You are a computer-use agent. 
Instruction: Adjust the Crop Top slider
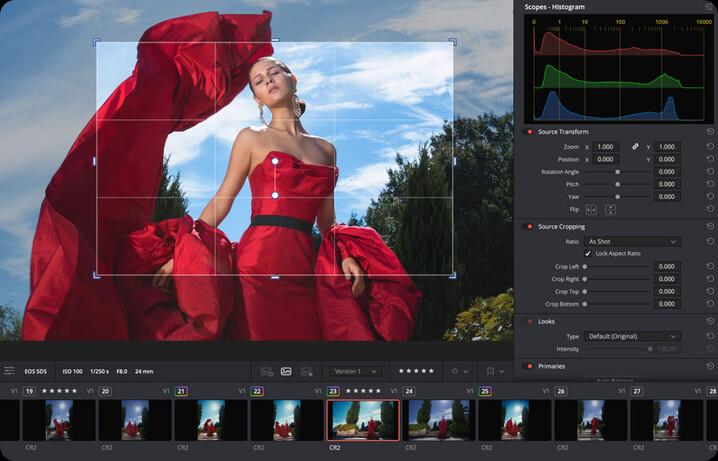(x=617, y=291)
